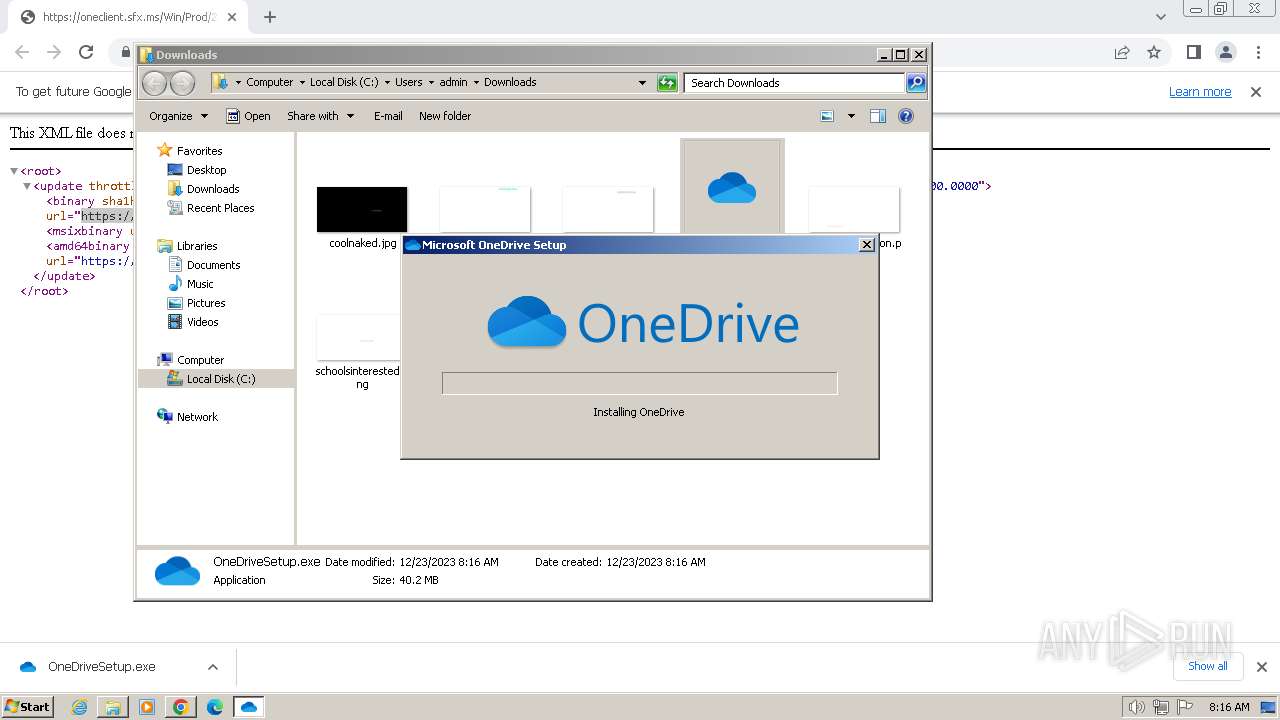This screenshot has height=720, width=1280.
Task: Open the address bar history dropdown
Action: click(642, 83)
